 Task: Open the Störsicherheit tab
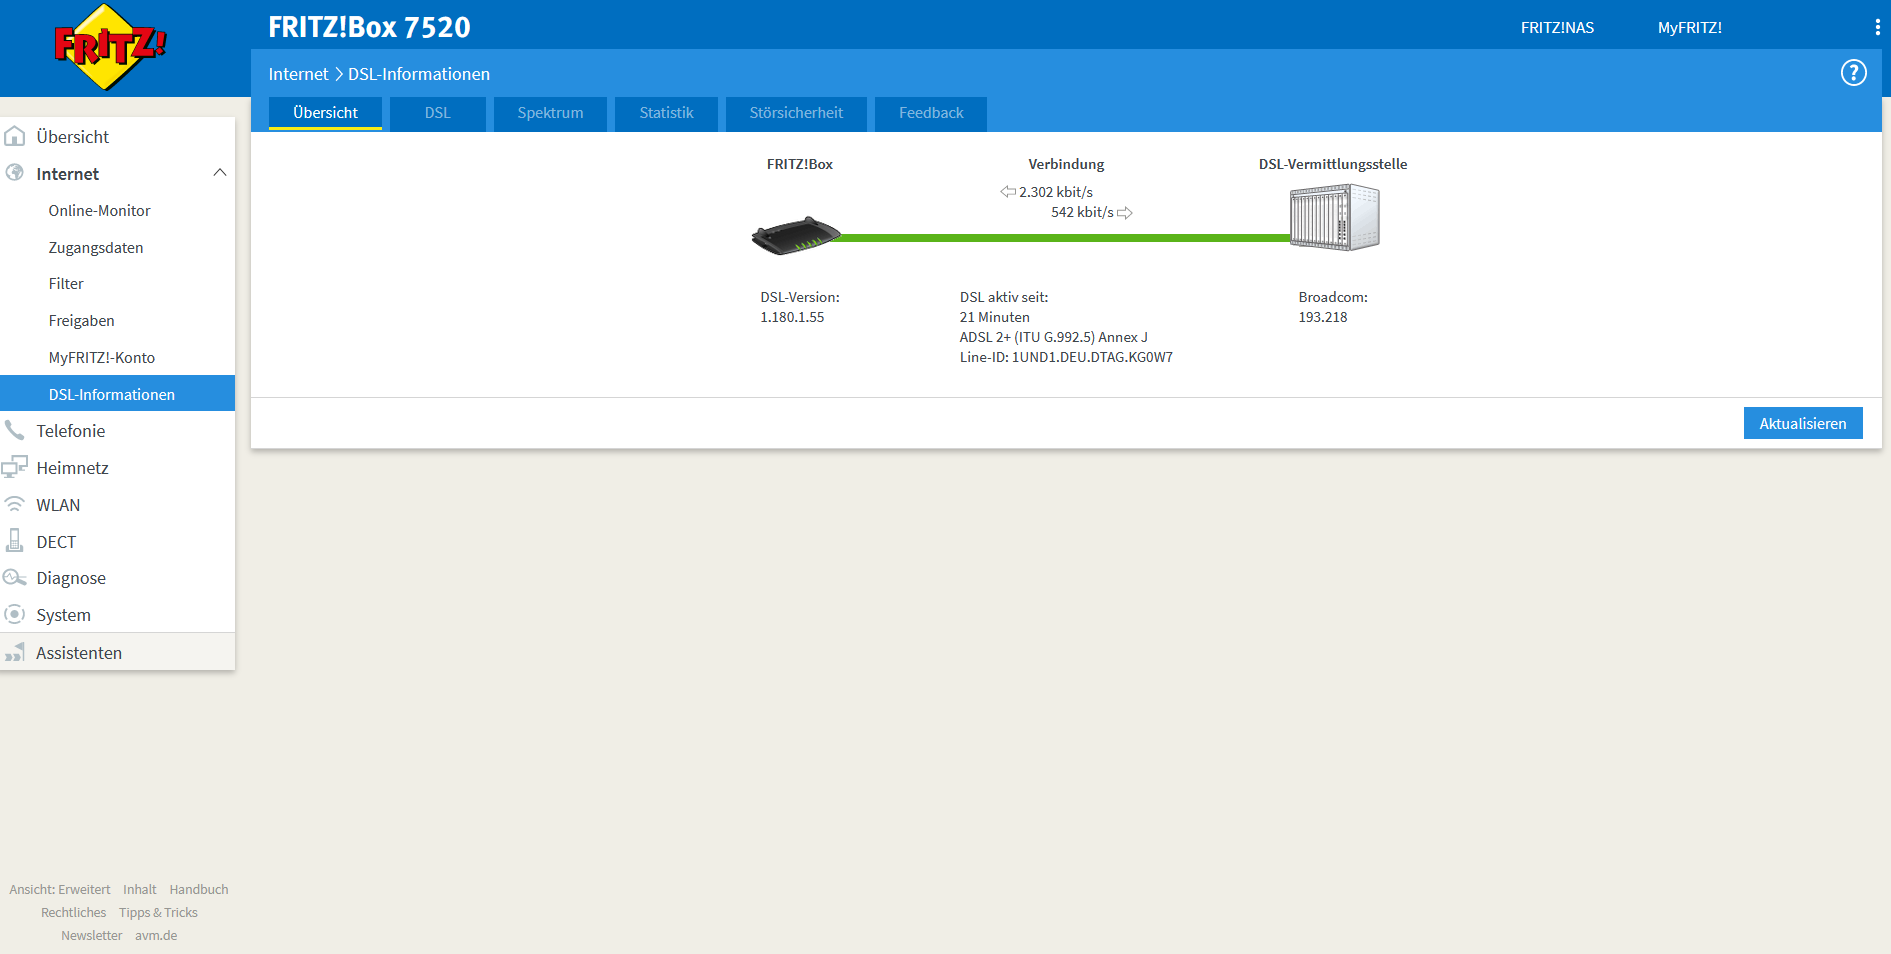796,113
